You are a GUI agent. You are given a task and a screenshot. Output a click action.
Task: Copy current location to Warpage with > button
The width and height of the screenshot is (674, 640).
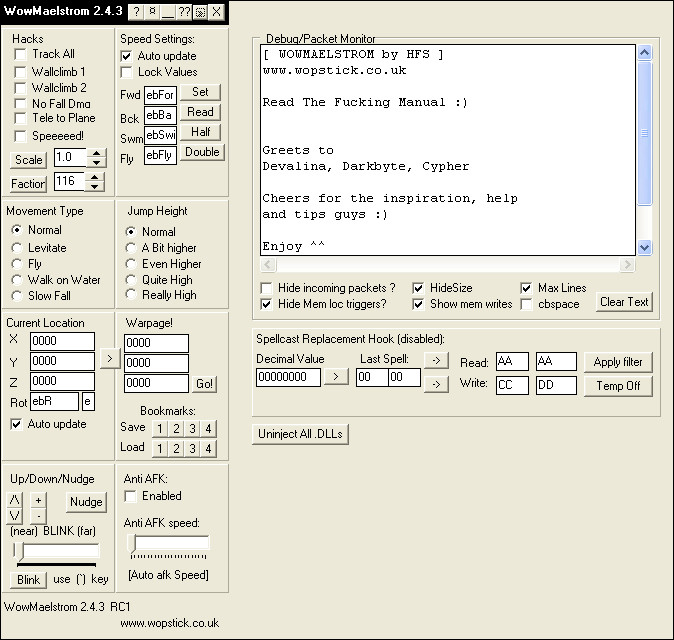point(110,358)
